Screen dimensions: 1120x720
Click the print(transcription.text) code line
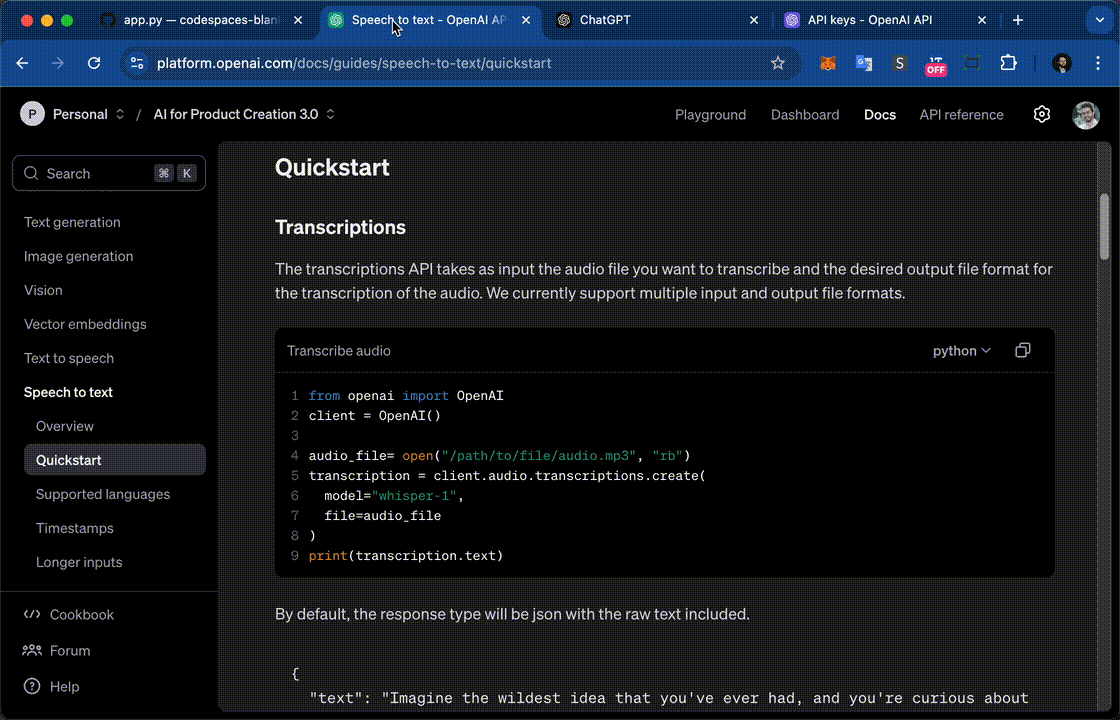[406, 556]
